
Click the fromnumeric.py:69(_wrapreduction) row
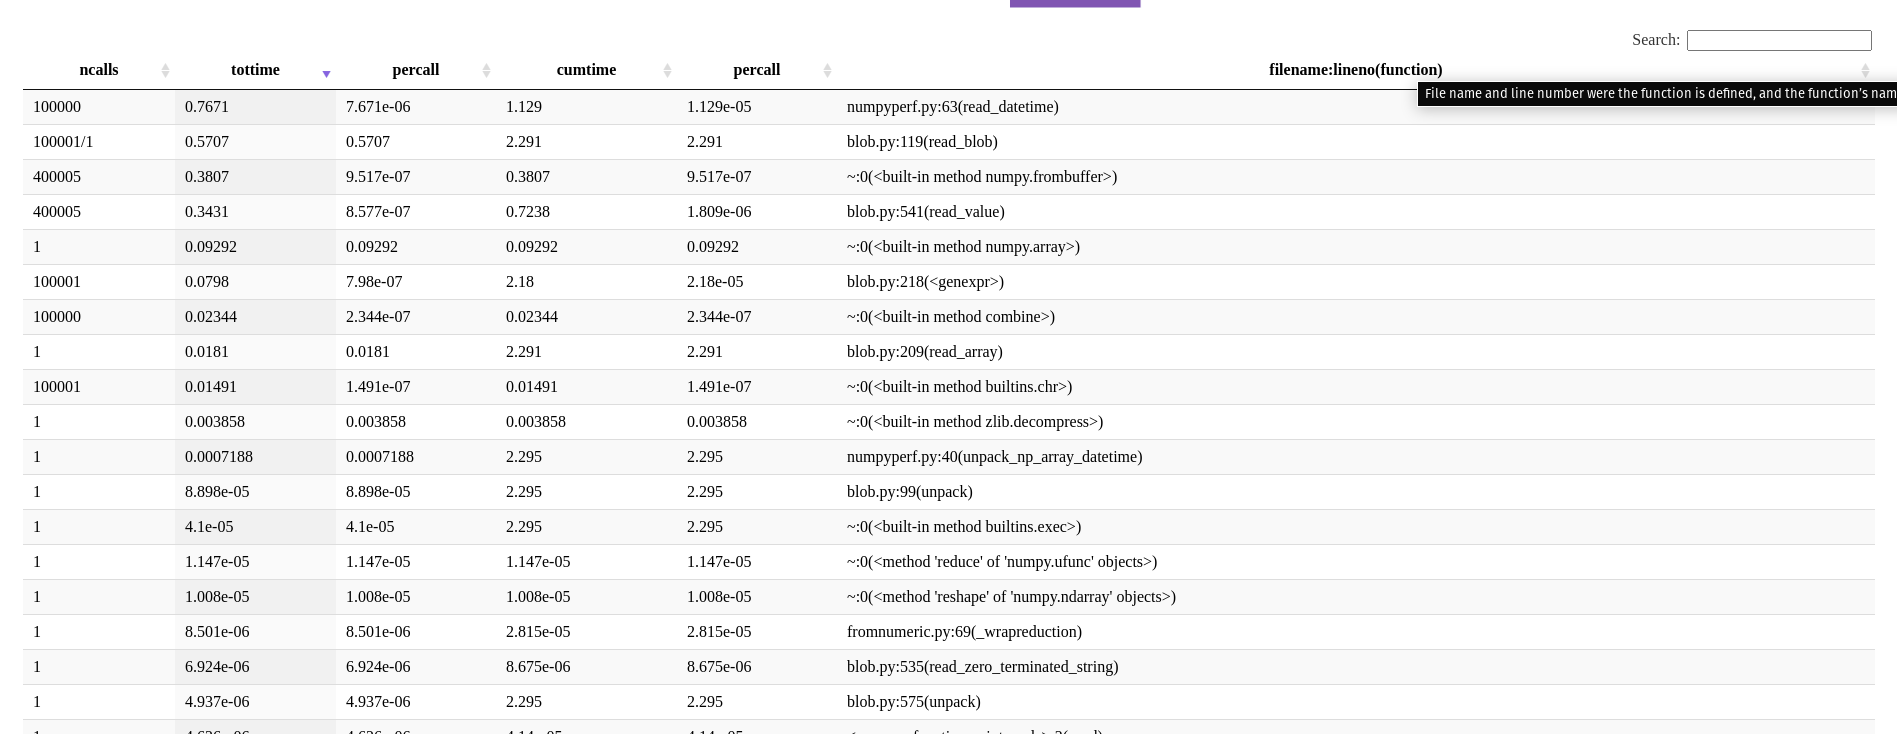(x=949, y=632)
